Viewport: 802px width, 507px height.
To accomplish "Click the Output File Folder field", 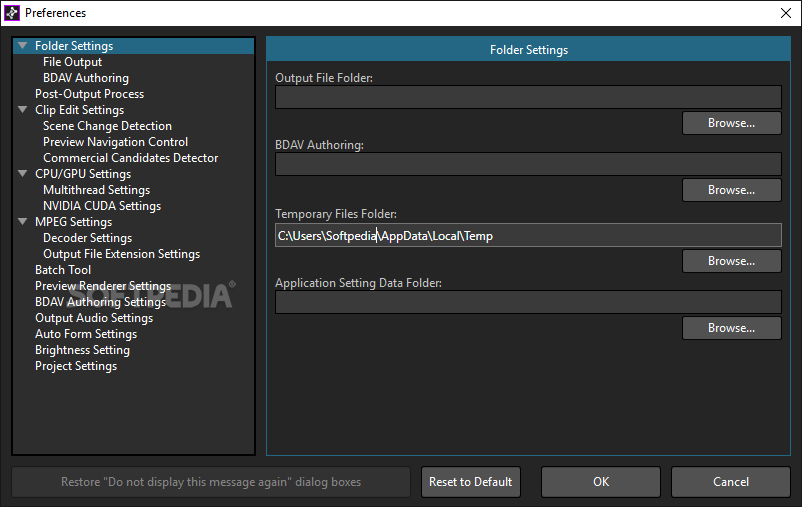I will [x=528, y=97].
